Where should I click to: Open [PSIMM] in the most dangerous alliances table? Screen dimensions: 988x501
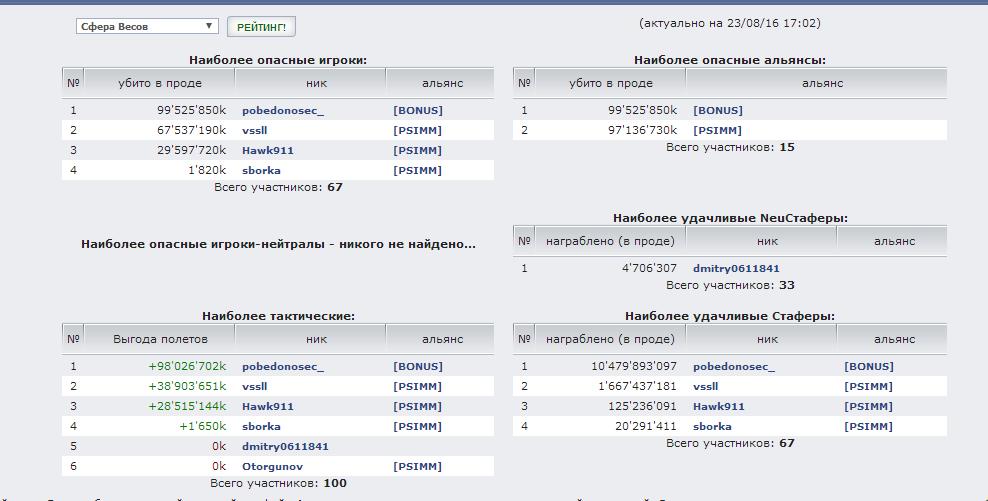pos(717,131)
